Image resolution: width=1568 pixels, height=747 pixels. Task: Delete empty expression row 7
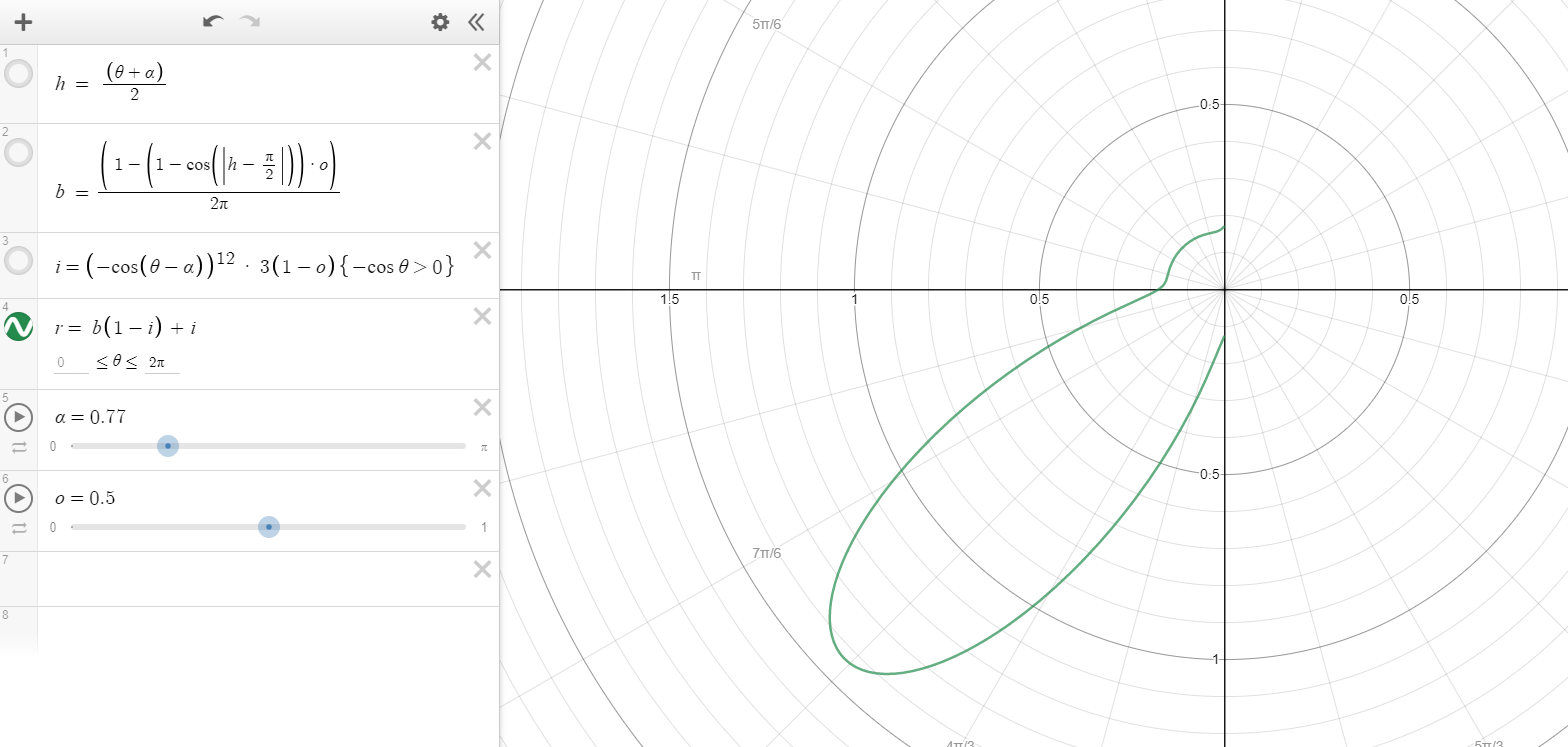[482, 569]
